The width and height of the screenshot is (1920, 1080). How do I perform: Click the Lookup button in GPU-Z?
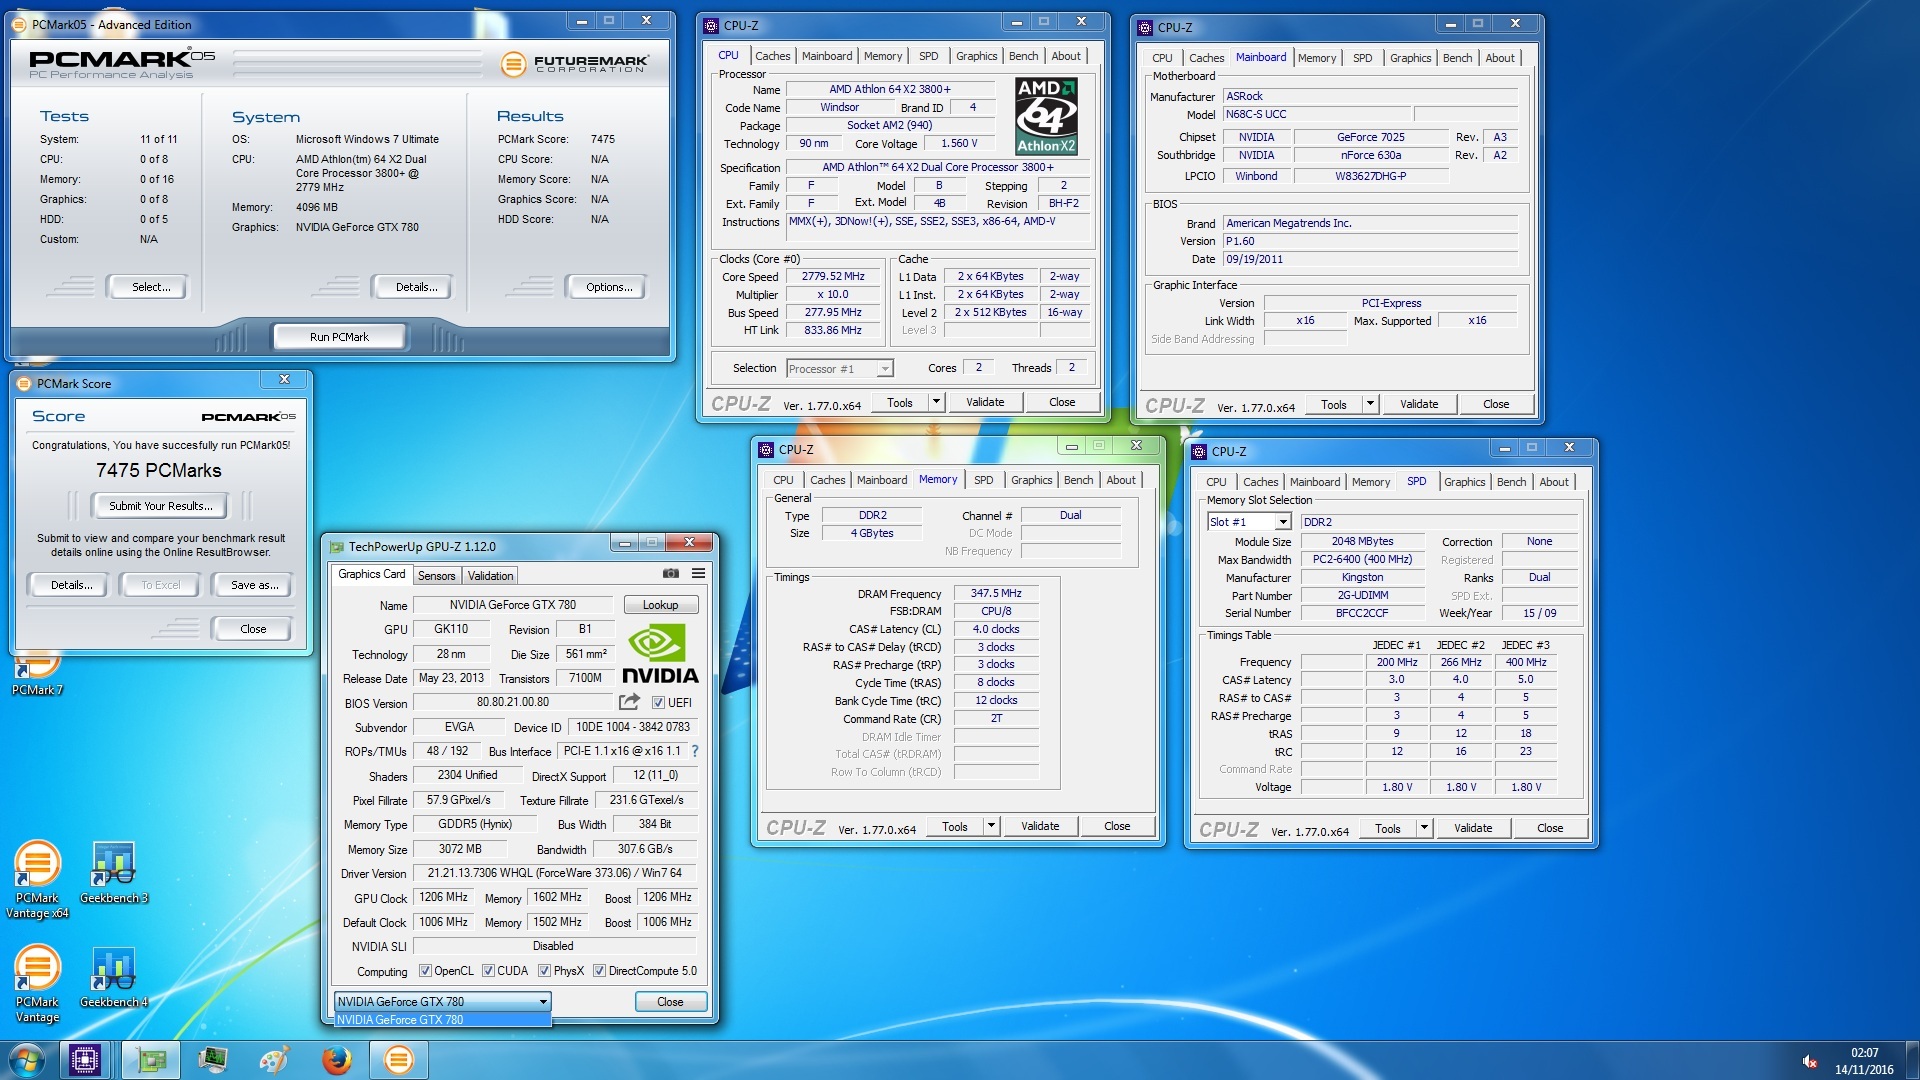pos(660,605)
